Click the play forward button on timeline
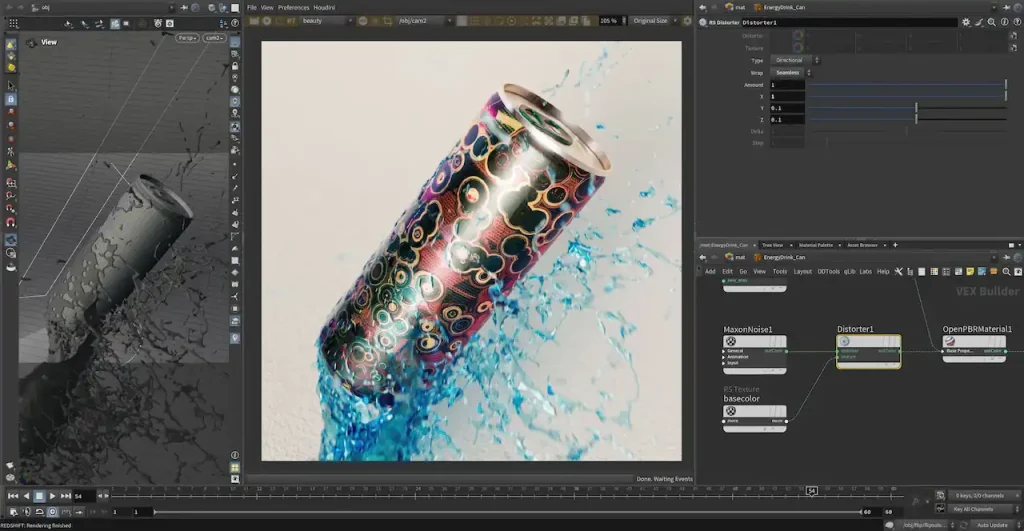The width and height of the screenshot is (1024, 531). coord(52,496)
